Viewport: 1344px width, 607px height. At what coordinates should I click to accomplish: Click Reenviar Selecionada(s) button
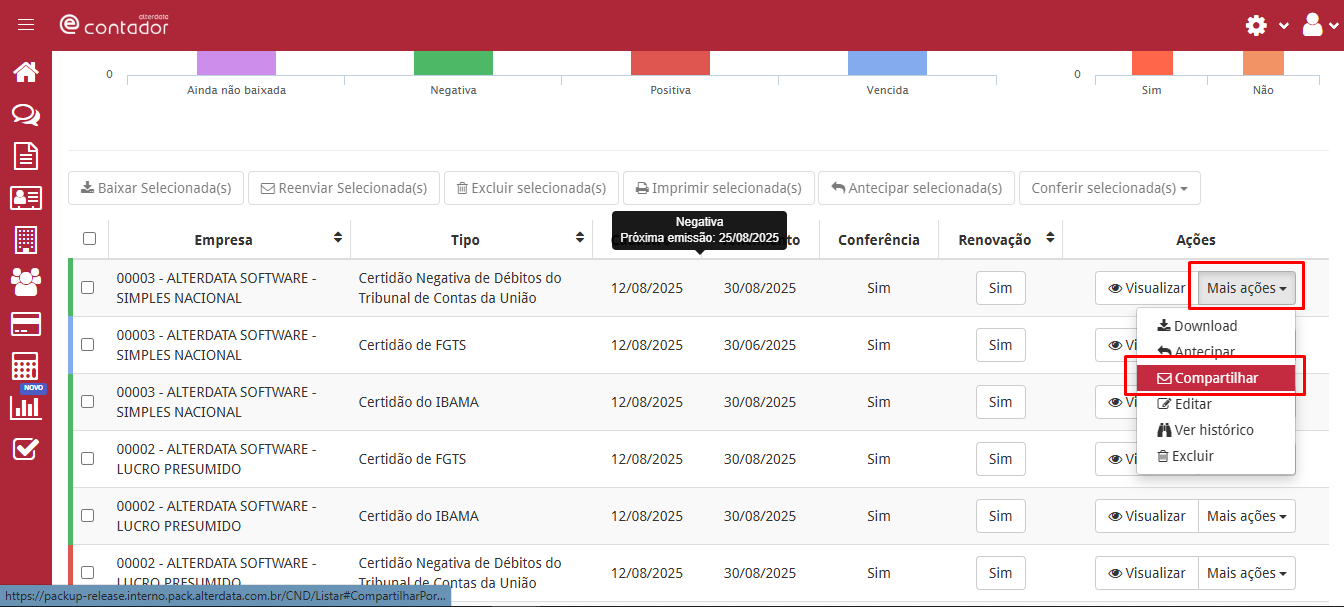point(344,188)
